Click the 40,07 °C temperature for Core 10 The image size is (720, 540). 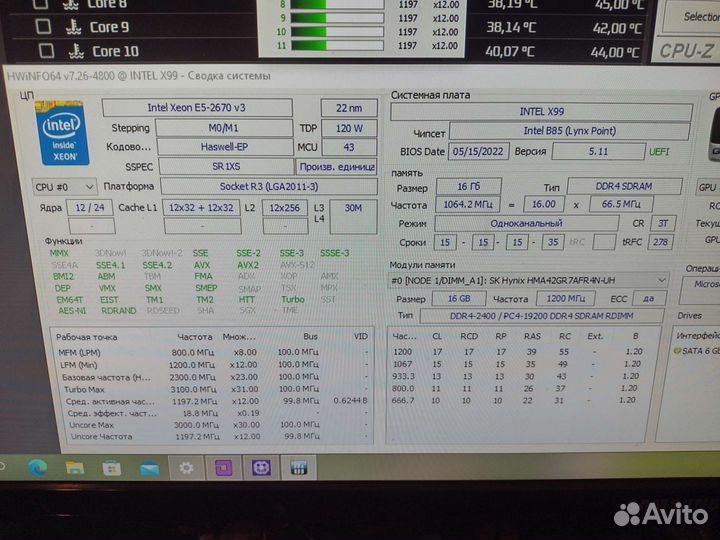(x=510, y=51)
